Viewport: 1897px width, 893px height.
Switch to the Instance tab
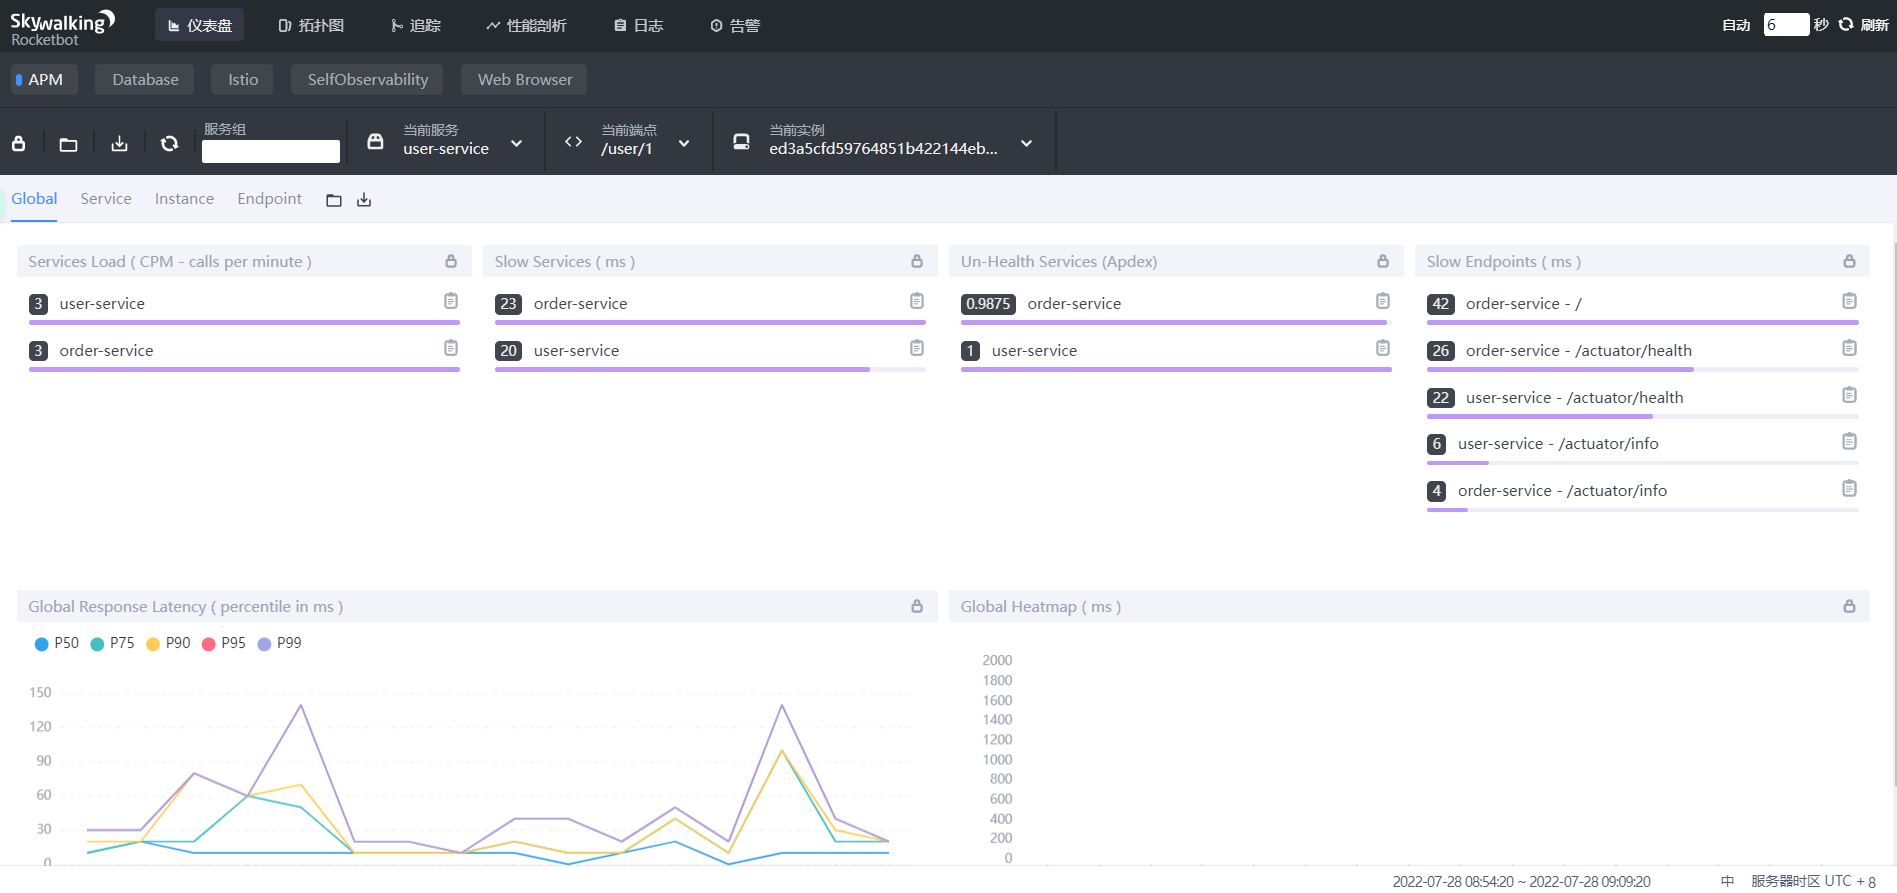184,199
